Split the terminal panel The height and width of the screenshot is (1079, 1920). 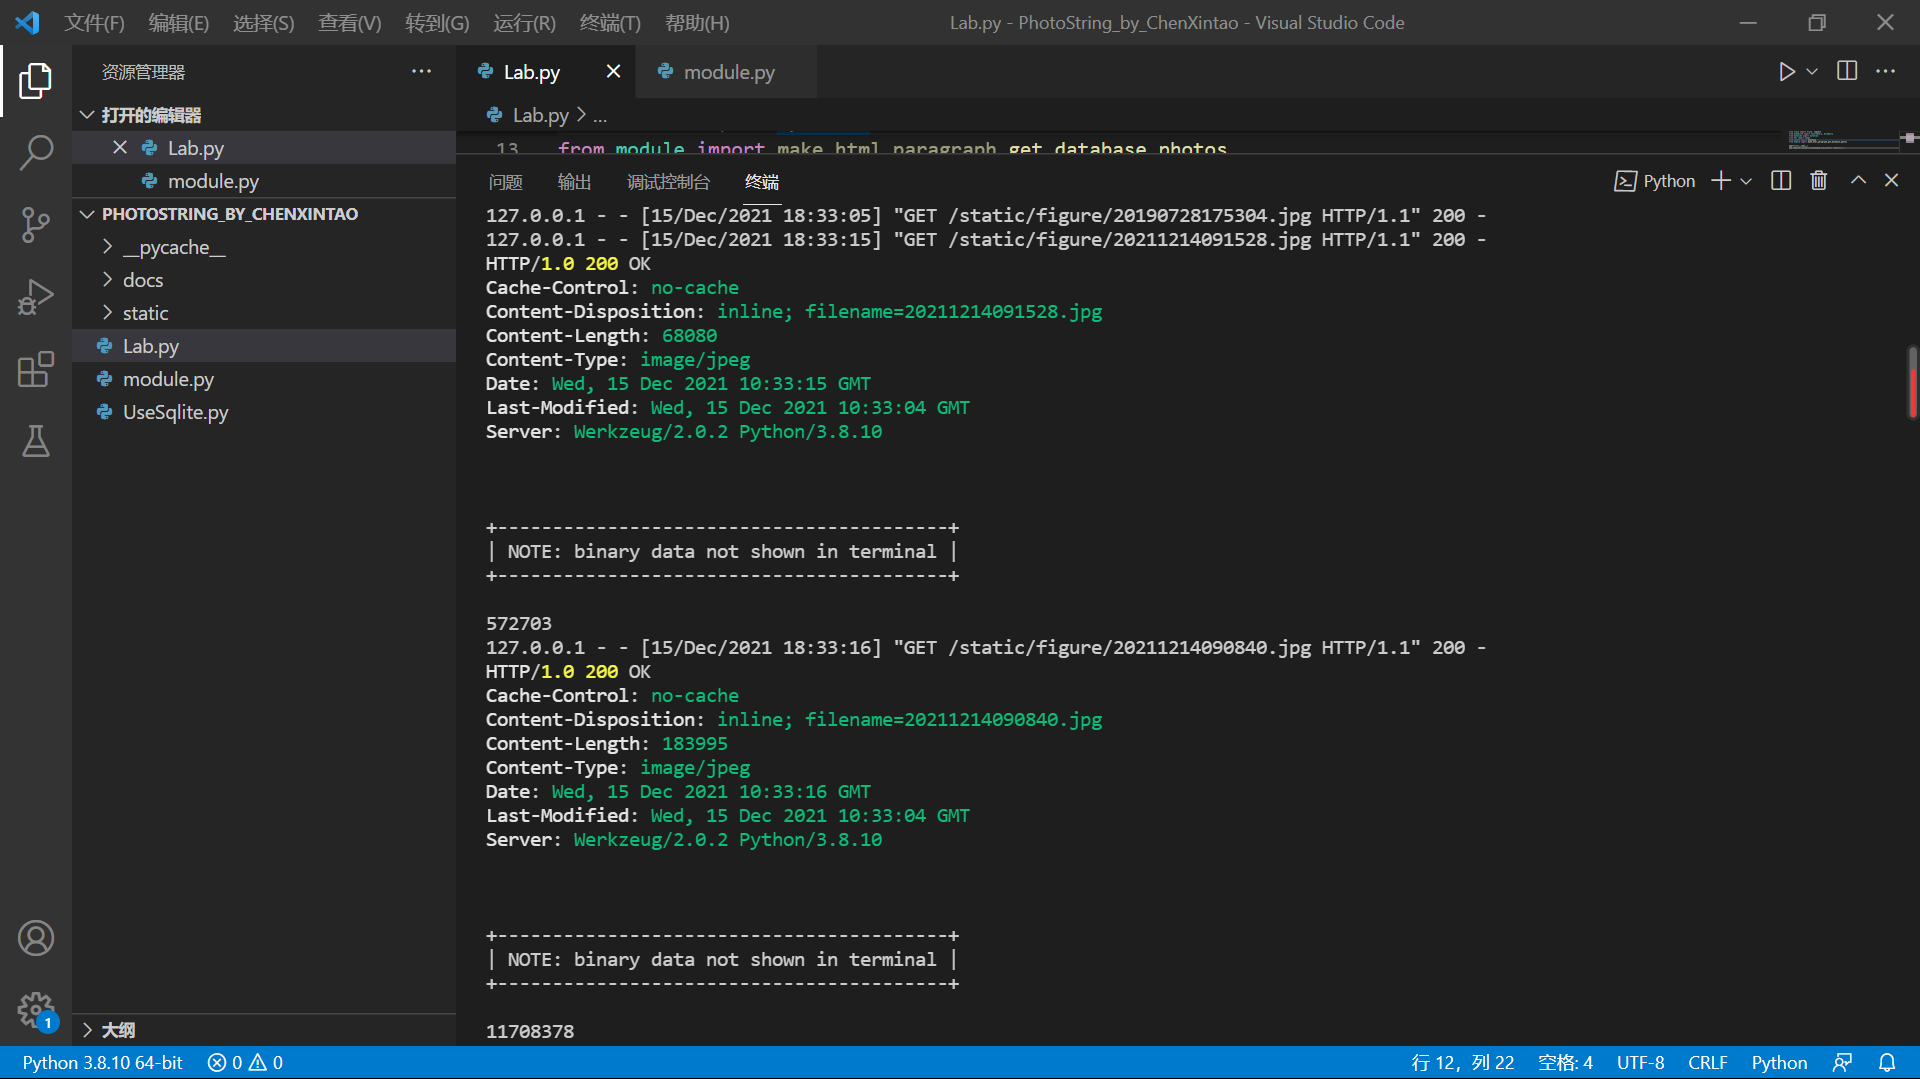pyautogui.click(x=1781, y=181)
